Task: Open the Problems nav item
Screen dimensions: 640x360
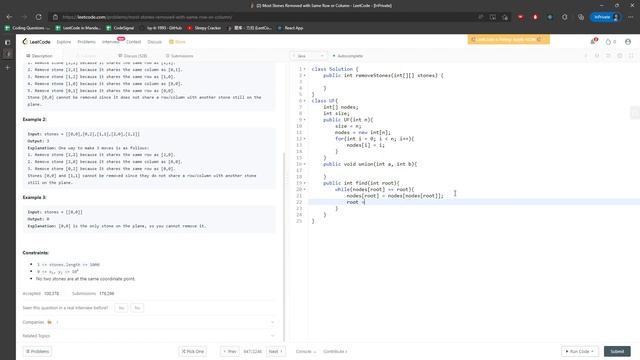Action: pos(87,42)
